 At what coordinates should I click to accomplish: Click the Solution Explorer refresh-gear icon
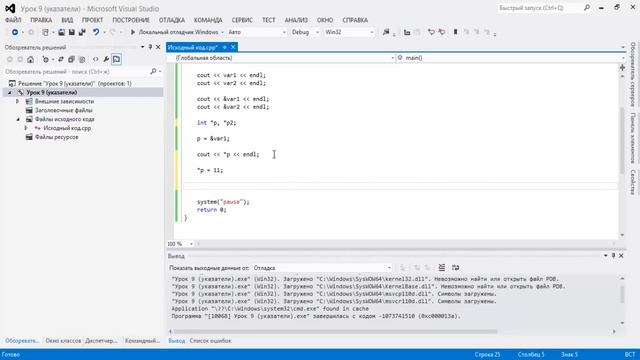click(x=45, y=60)
